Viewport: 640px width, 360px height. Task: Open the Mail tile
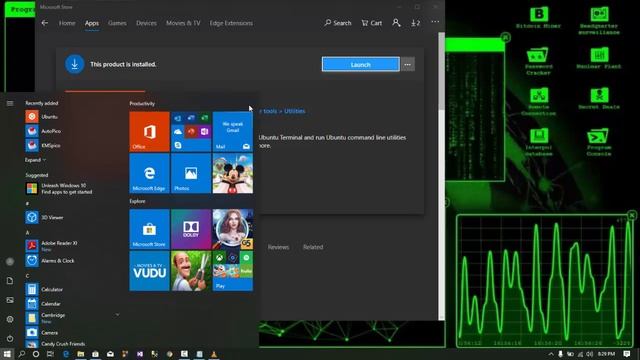(x=233, y=131)
